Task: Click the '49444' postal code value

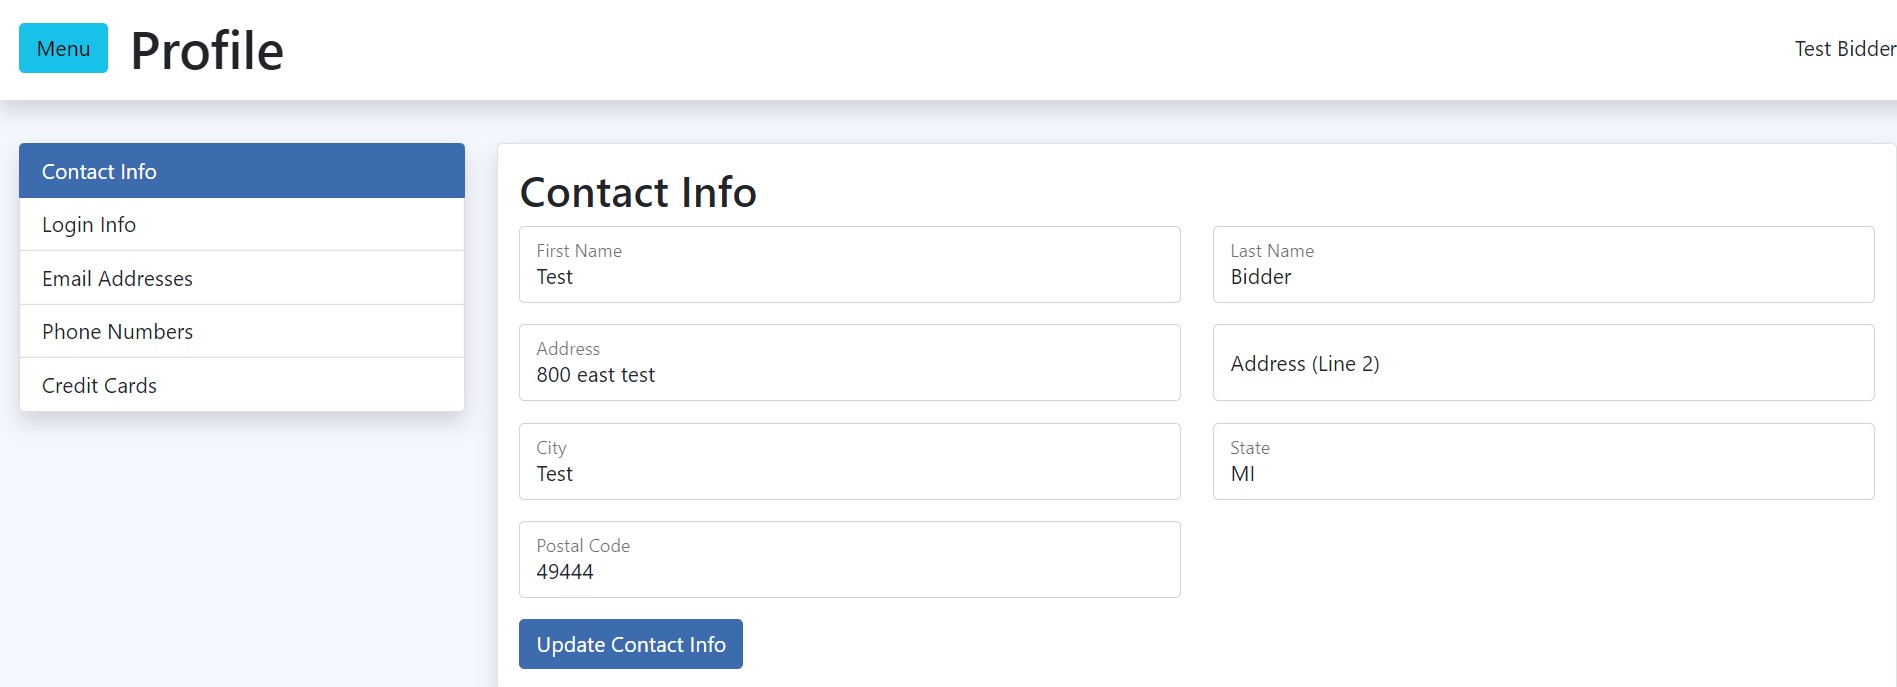Action: pyautogui.click(x=565, y=572)
